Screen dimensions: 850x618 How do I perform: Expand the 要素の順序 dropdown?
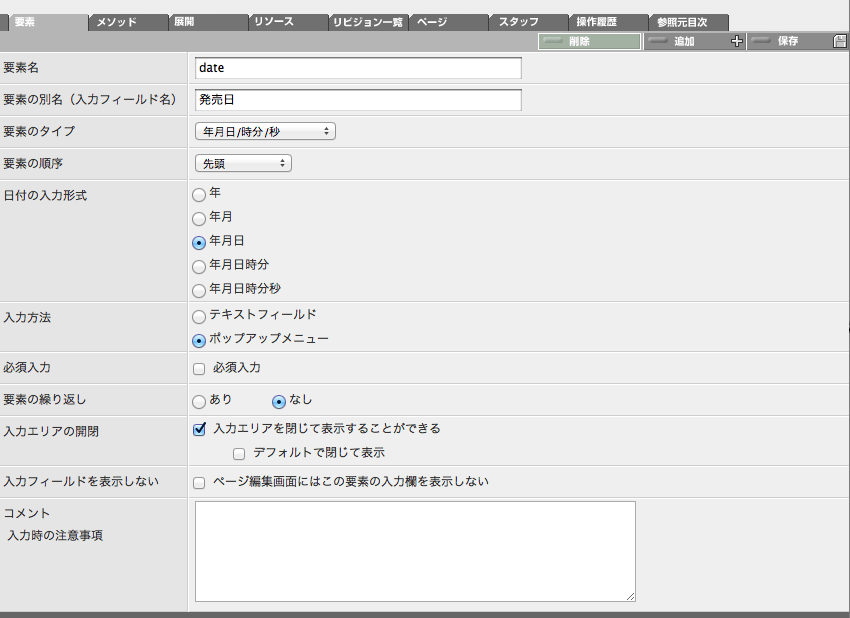point(243,163)
